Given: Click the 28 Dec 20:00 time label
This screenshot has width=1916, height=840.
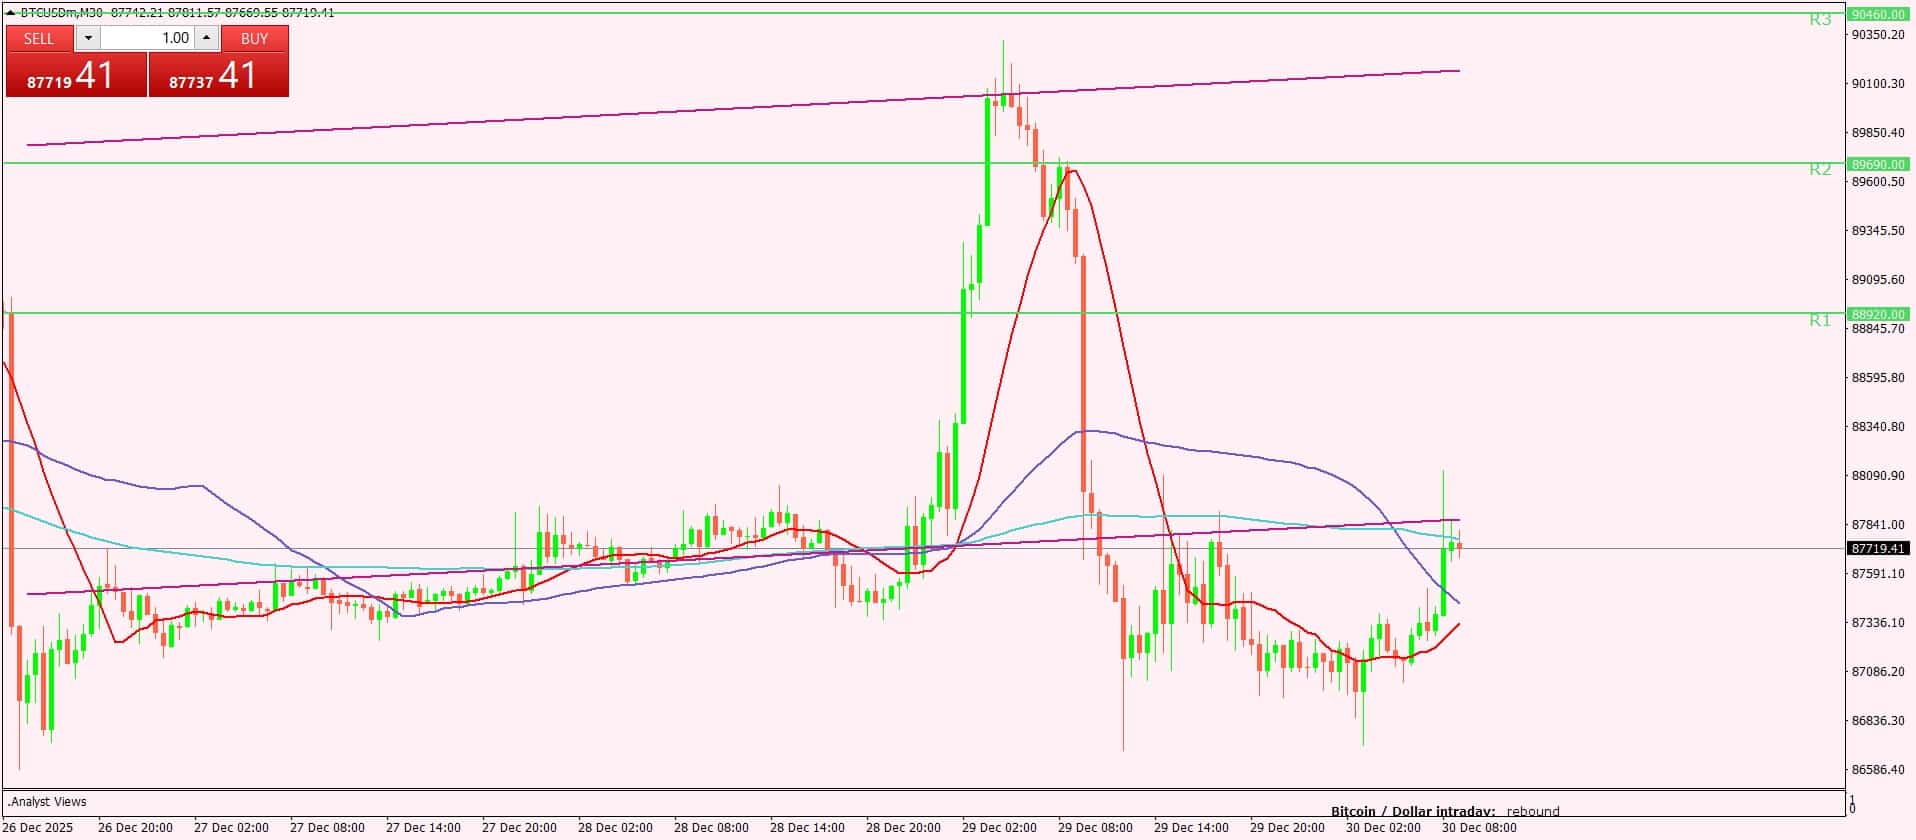Looking at the screenshot, I should tap(903, 827).
